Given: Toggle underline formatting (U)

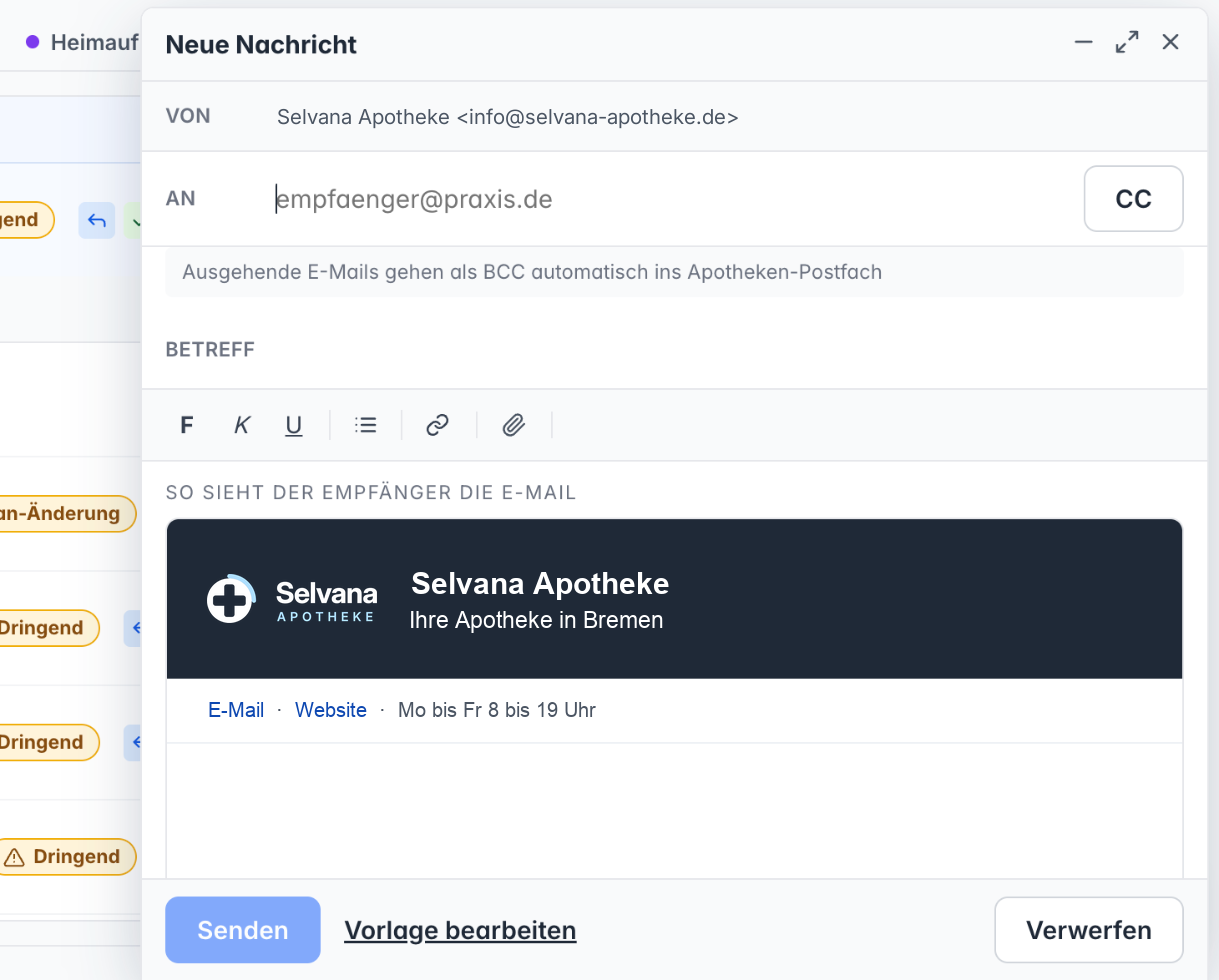Looking at the screenshot, I should [x=294, y=425].
